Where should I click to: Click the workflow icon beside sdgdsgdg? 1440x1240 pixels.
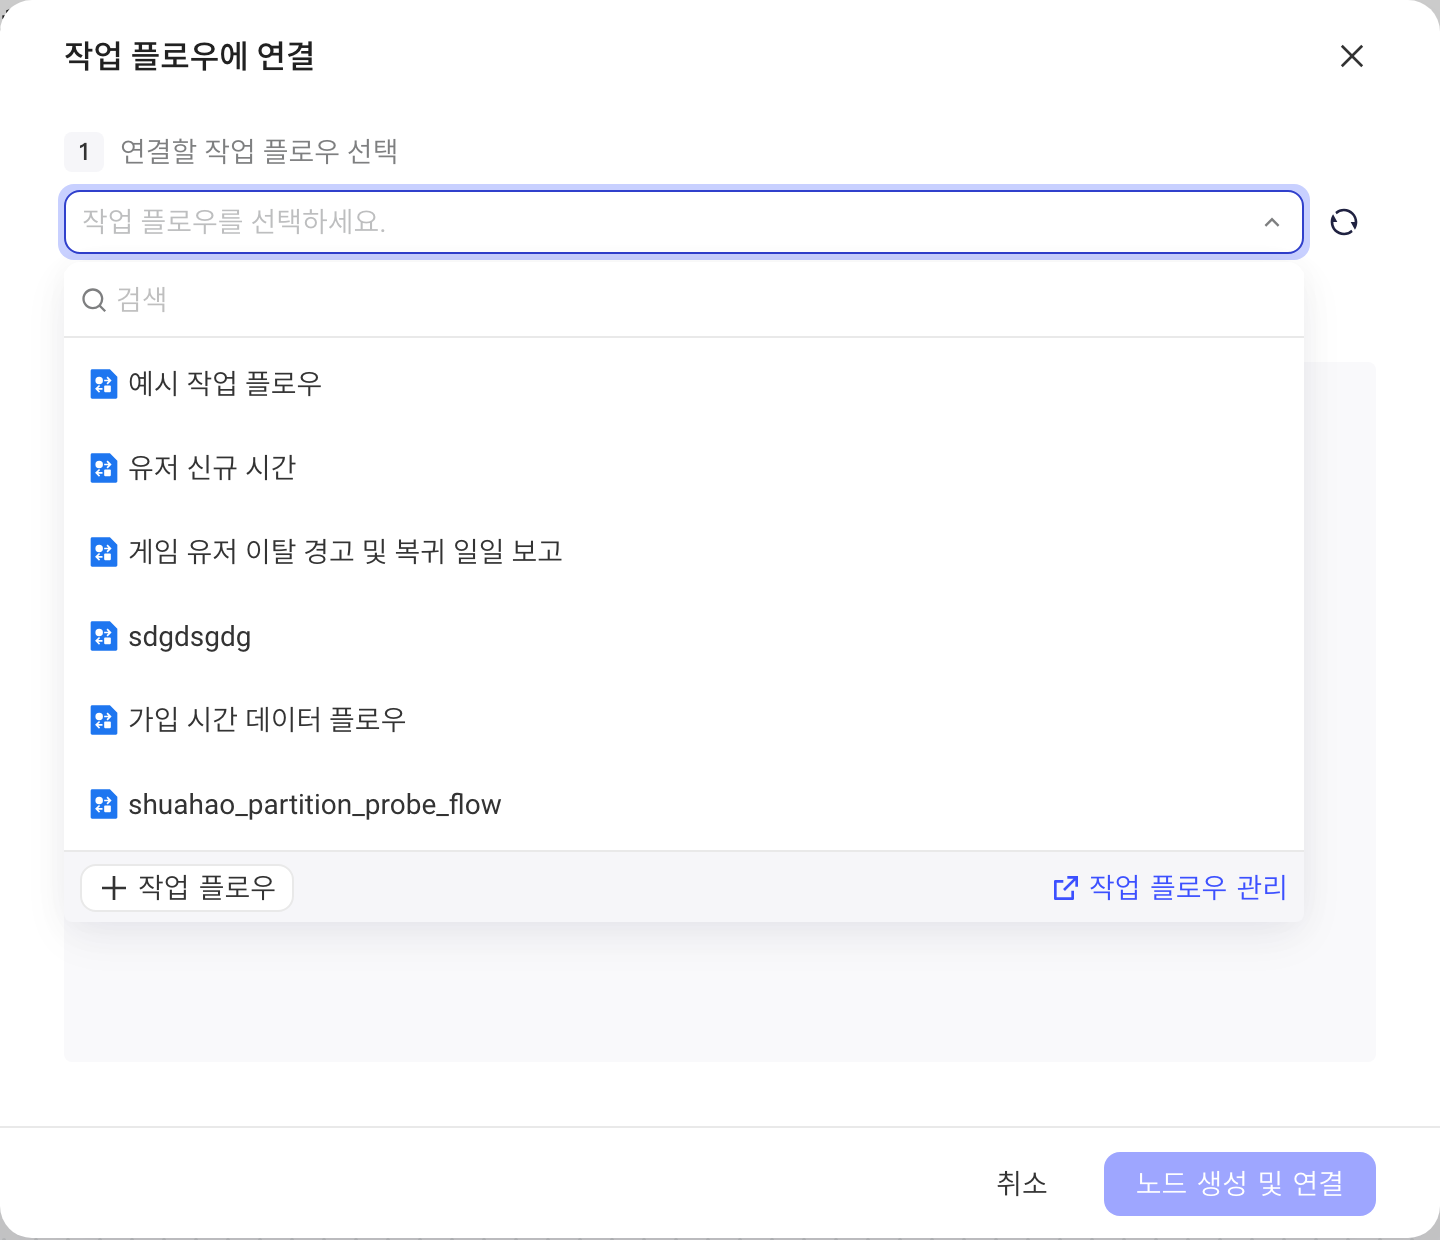(x=104, y=636)
